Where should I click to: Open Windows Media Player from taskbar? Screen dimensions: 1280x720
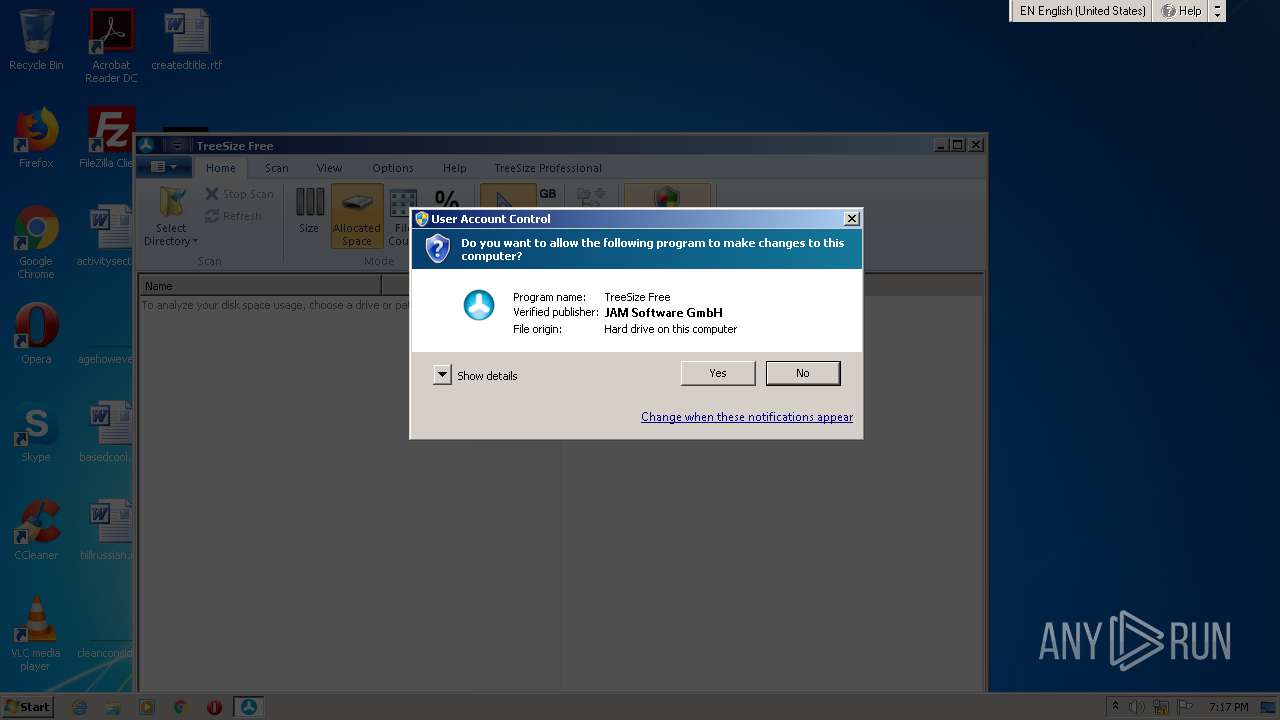tap(147, 707)
